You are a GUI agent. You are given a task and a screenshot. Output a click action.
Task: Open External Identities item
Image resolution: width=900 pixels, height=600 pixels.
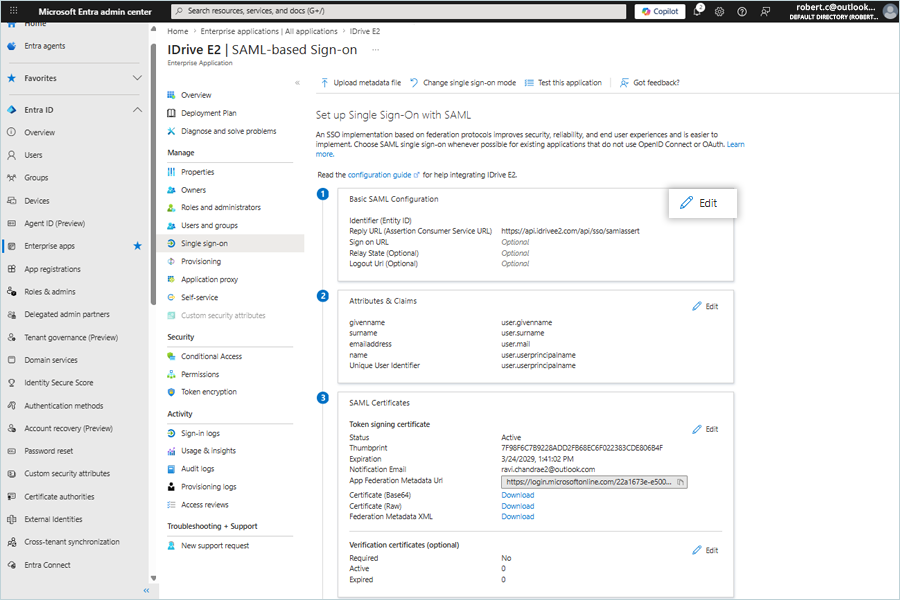coord(53,519)
